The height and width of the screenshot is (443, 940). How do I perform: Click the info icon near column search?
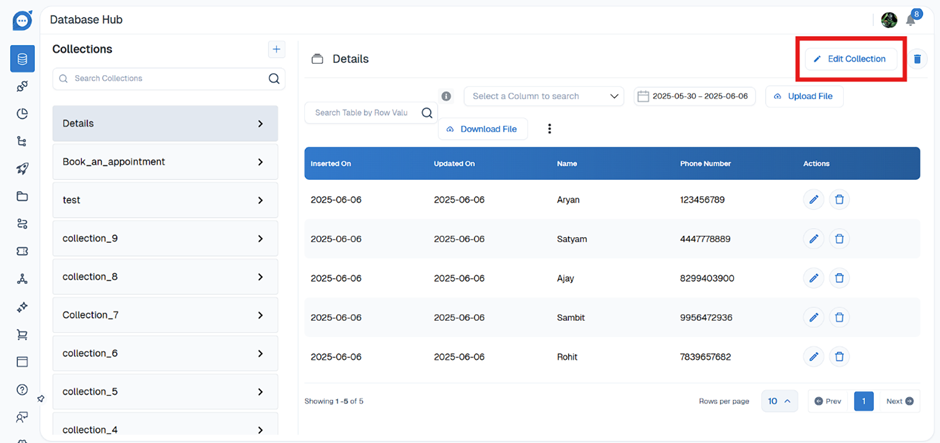pos(446,97)
